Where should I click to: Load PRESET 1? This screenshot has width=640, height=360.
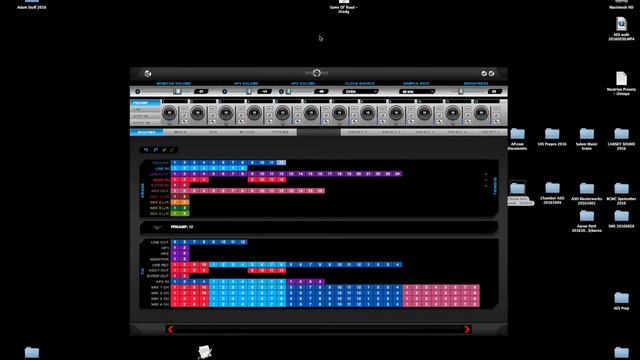coord(358,132)
